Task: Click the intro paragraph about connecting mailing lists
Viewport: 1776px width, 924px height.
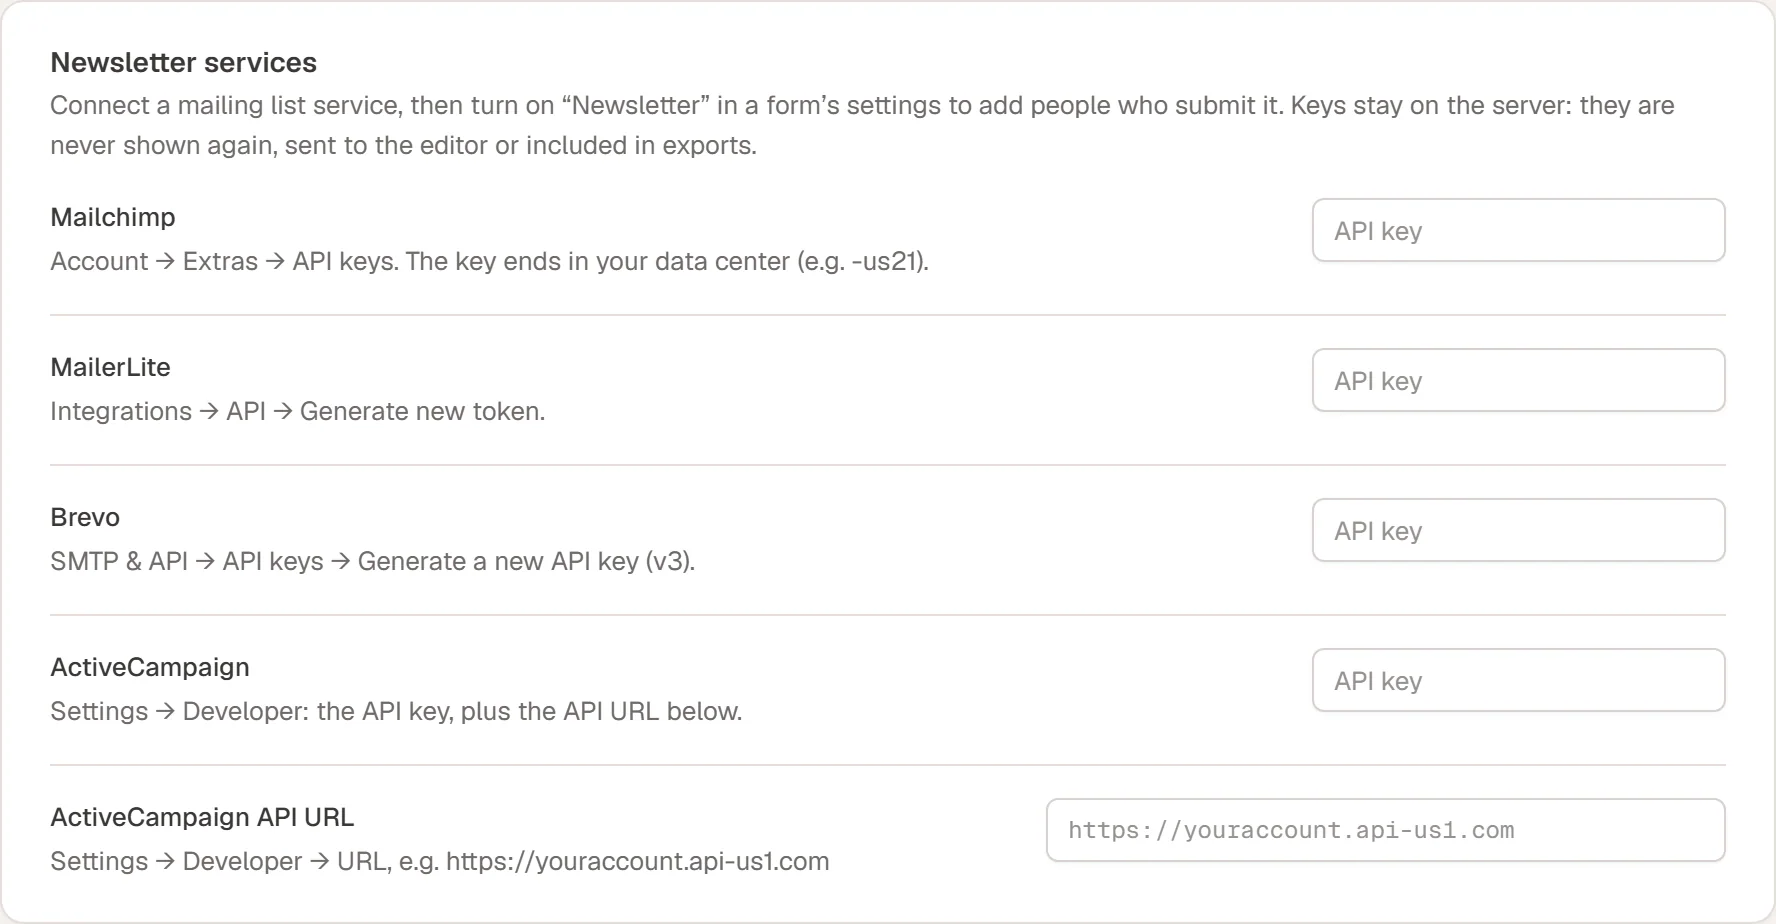Action: click(x=862, y=125)
